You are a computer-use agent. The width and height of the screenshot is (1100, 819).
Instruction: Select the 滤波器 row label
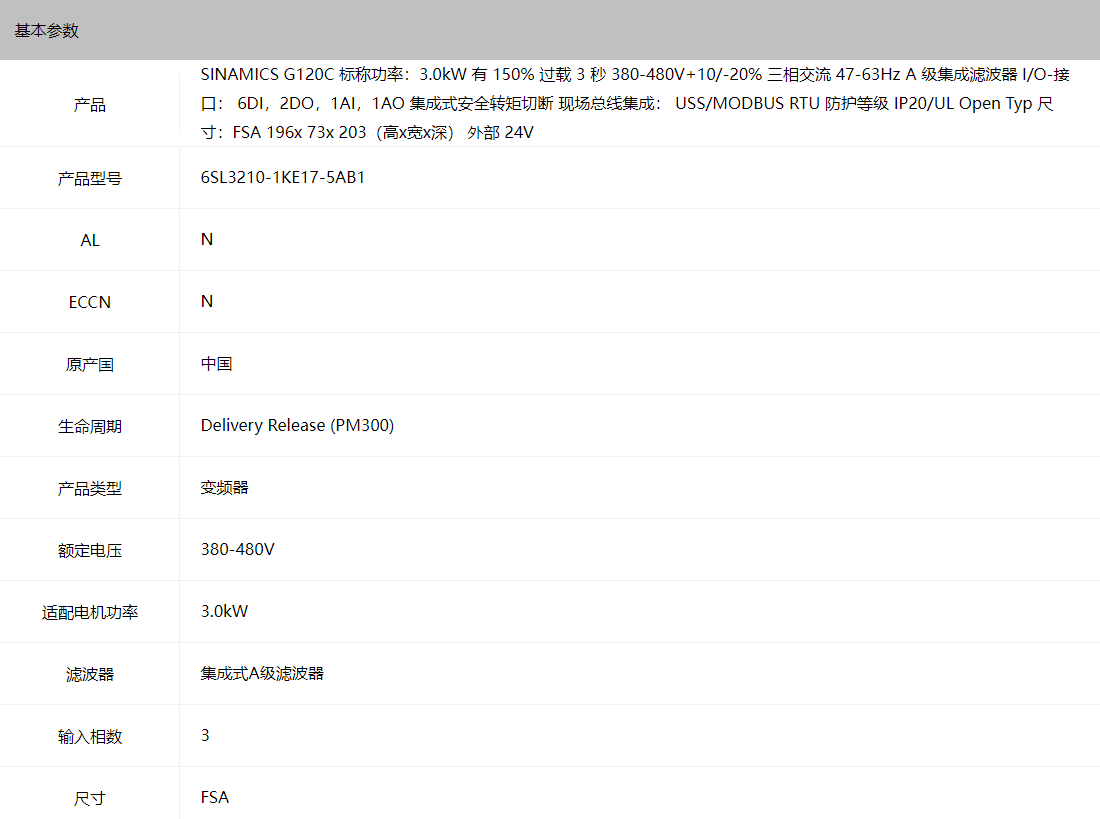pos(90,674)
